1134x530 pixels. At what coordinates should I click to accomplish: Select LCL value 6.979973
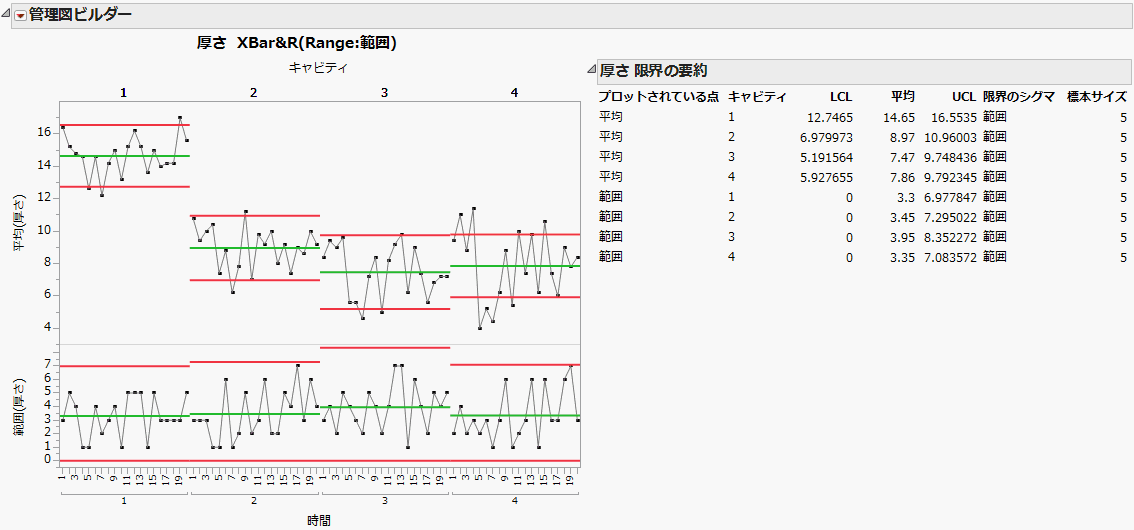(x=828, y=137)
